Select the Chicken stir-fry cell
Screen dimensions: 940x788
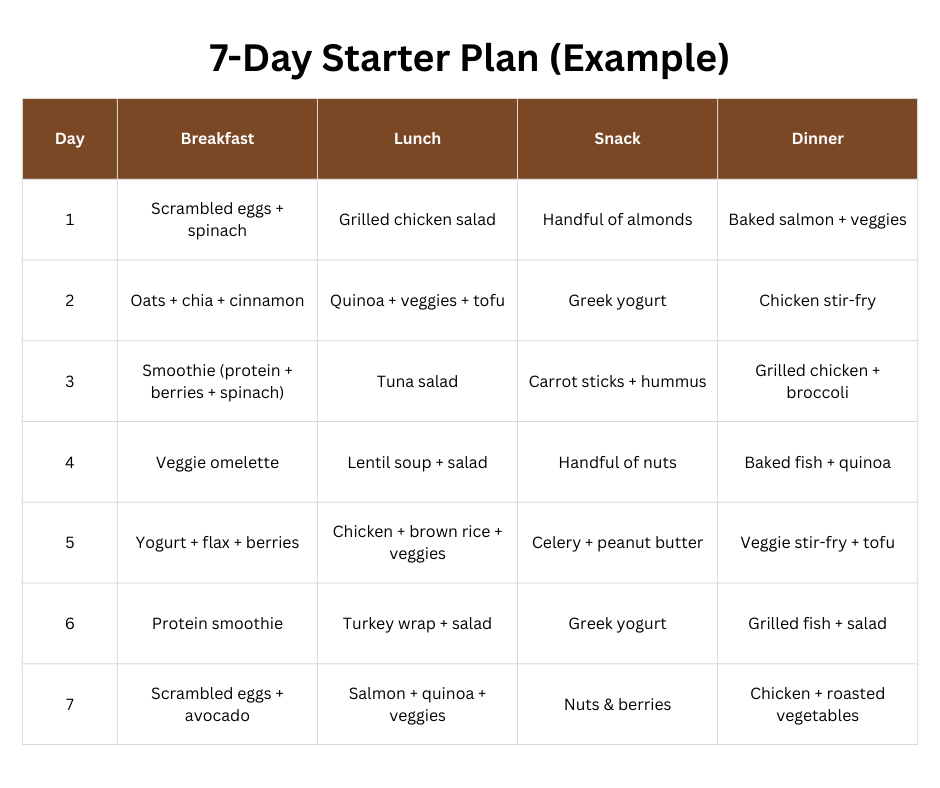point(817,300)
